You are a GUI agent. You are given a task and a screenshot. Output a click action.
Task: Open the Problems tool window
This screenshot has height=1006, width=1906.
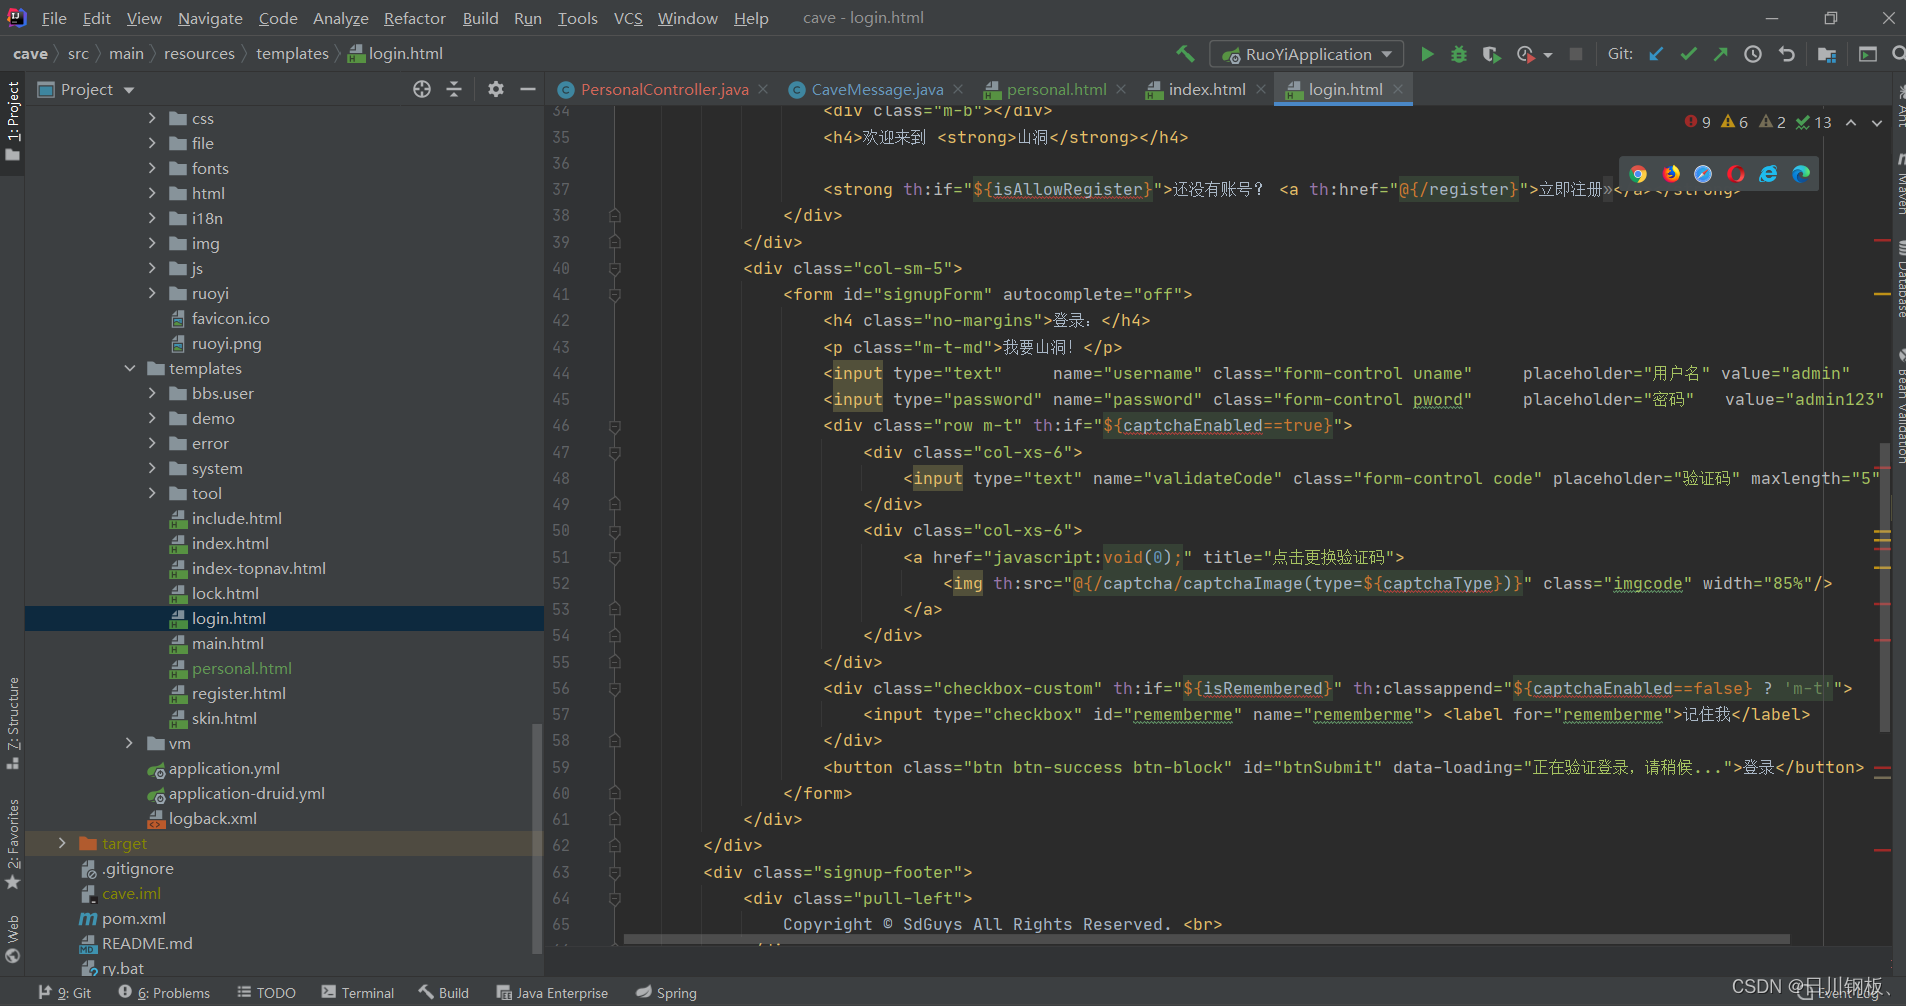point(164,992)
